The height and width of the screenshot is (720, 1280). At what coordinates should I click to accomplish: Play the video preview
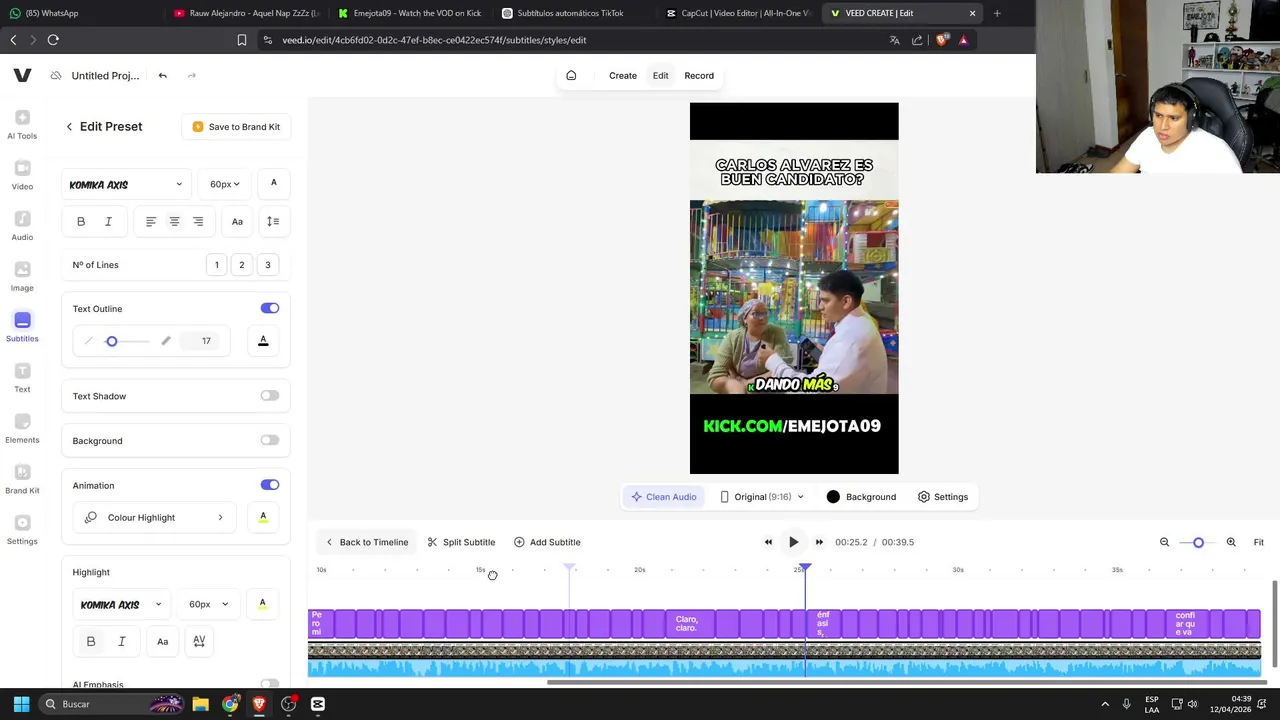coord(794,542)
